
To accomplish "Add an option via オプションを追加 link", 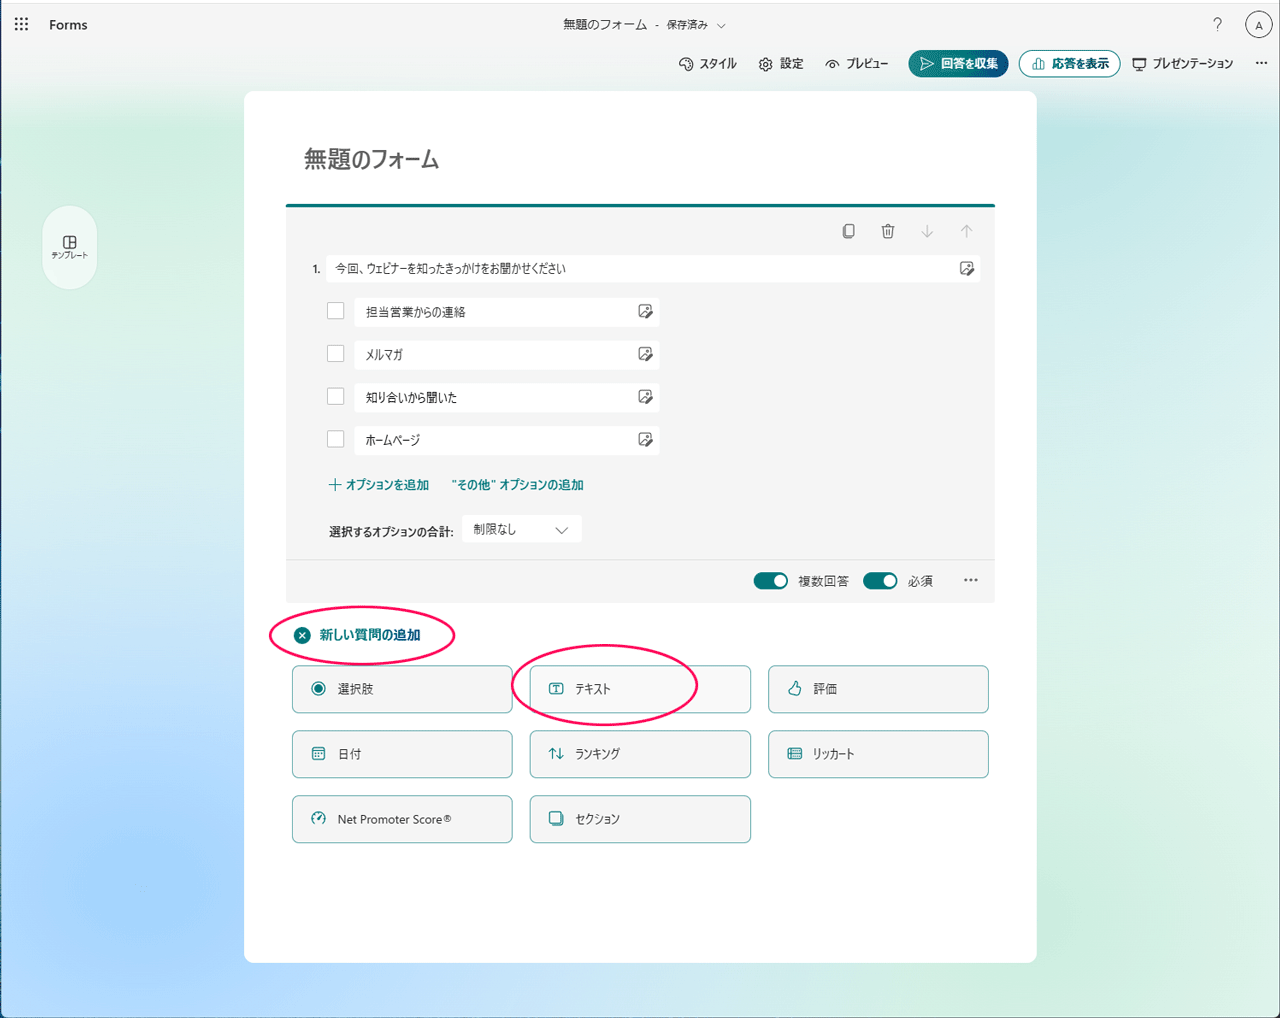I will point(379,483).
